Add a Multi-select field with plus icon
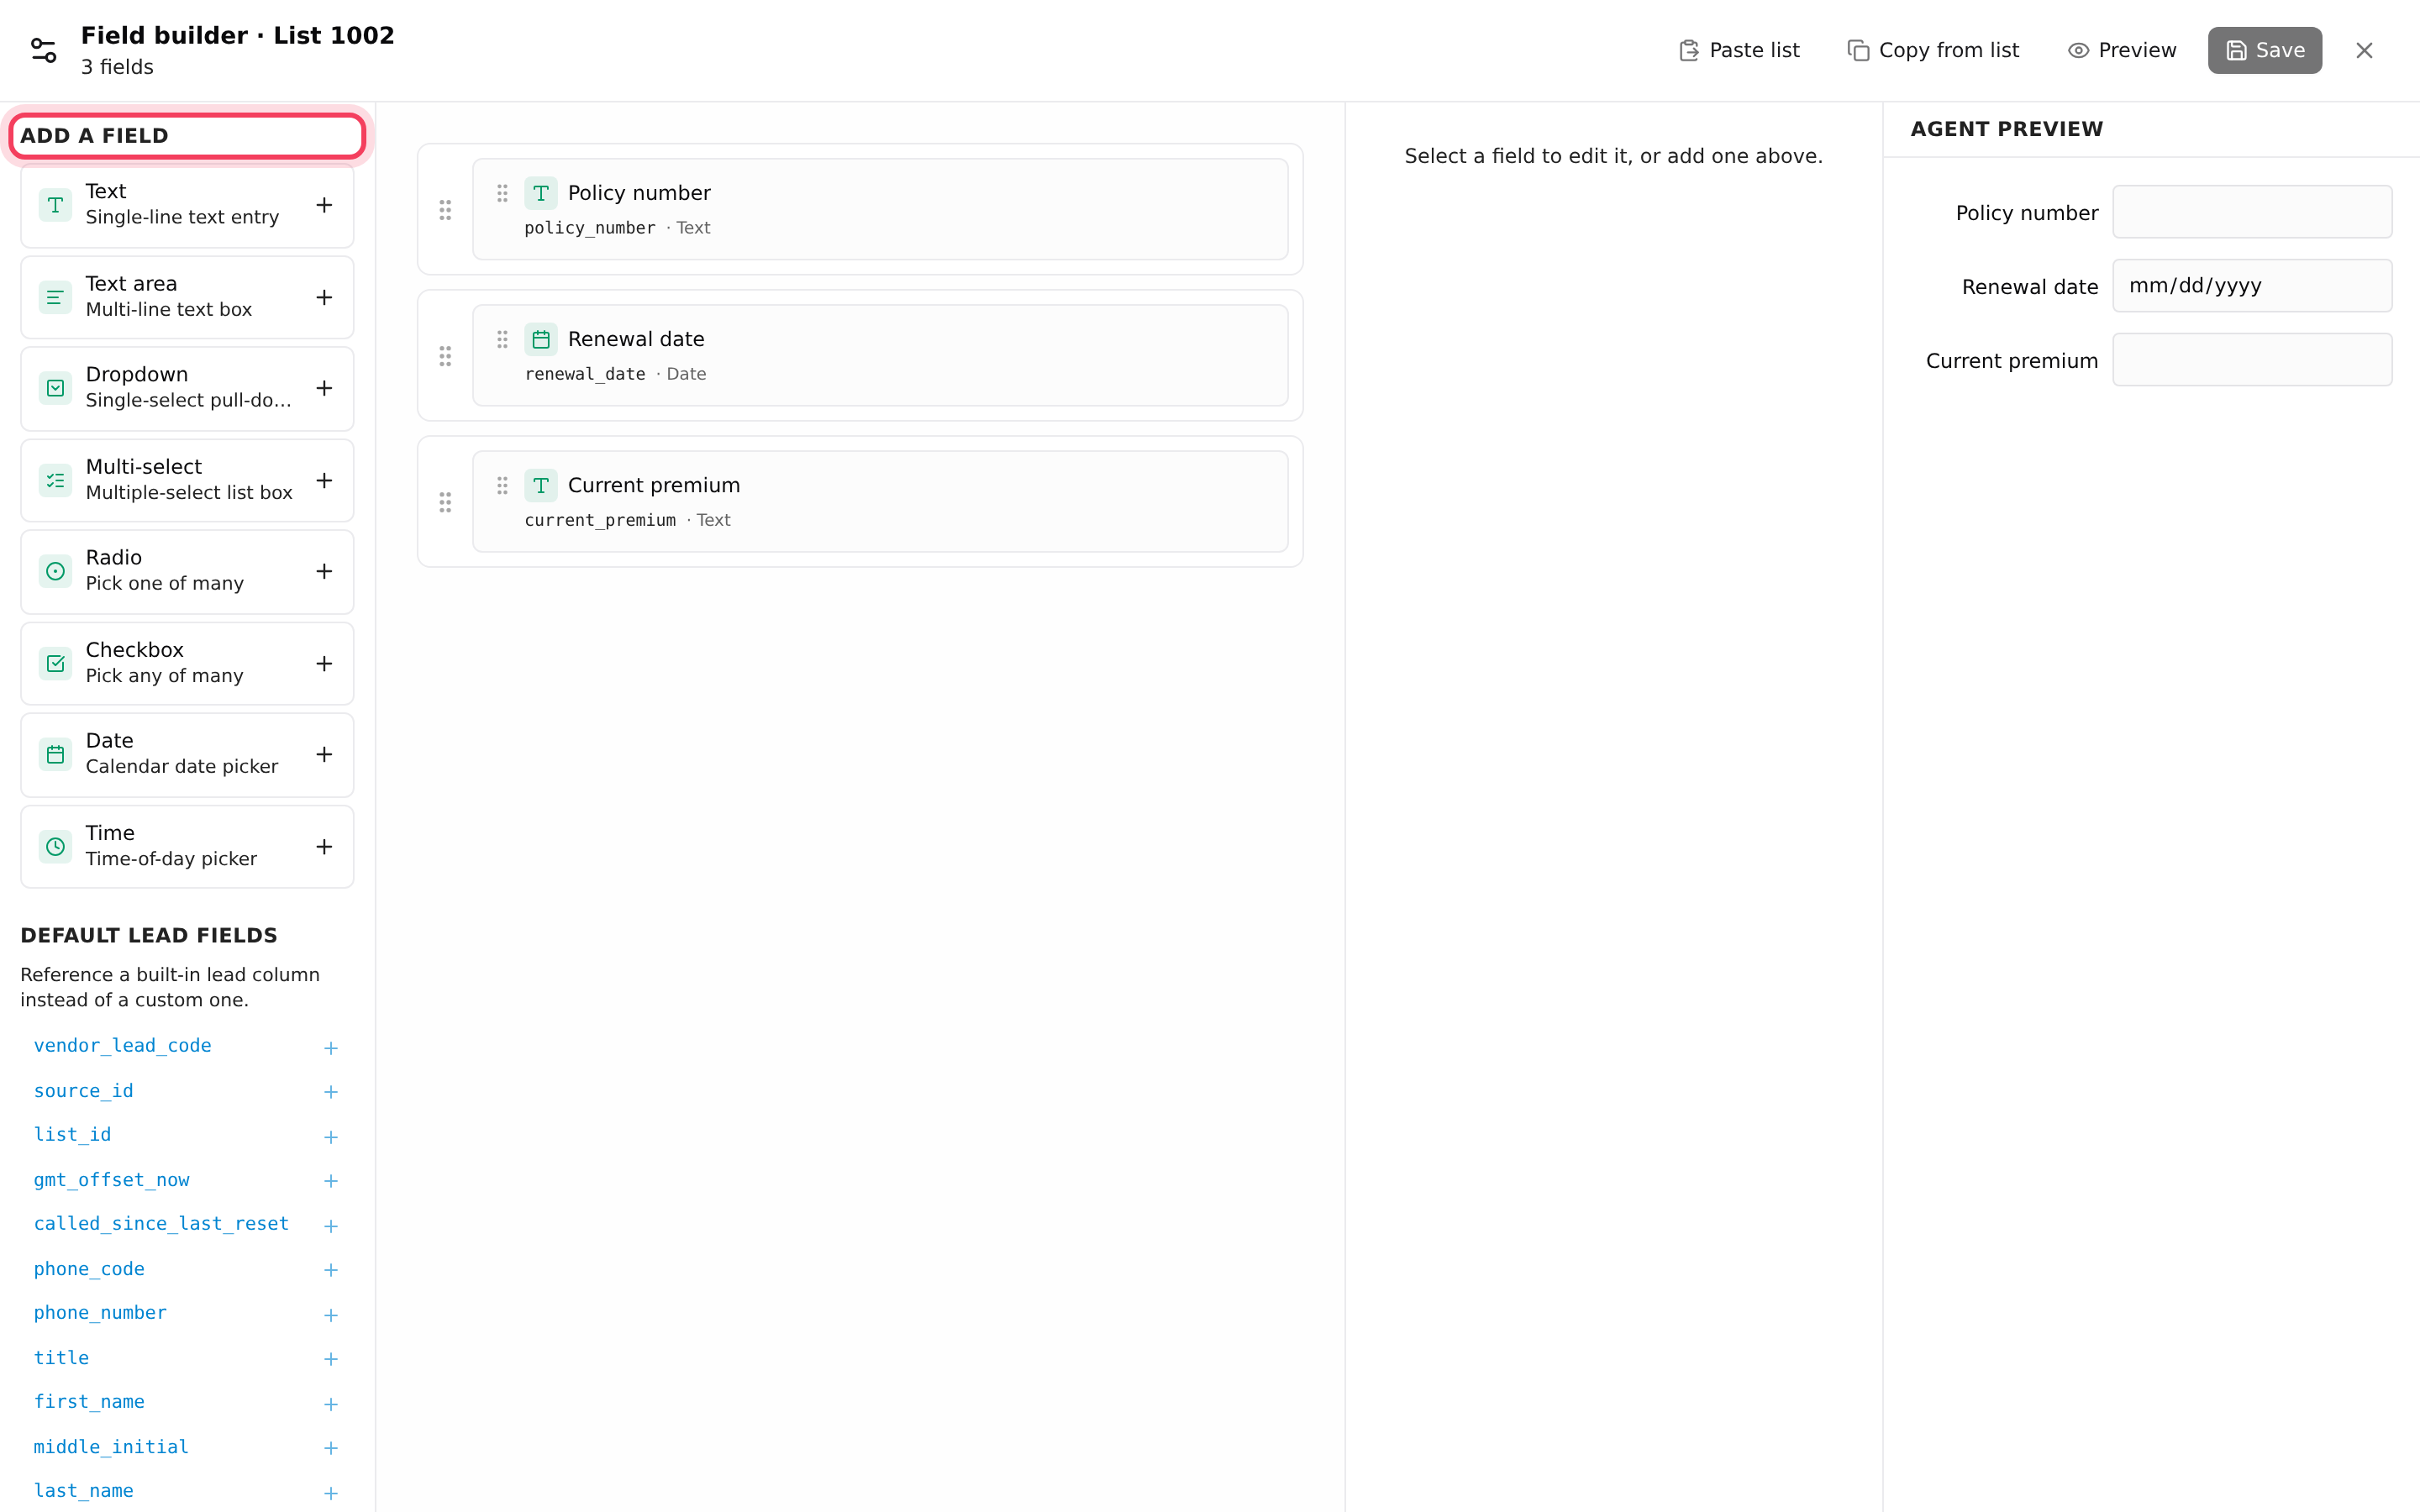 (324, 480)
